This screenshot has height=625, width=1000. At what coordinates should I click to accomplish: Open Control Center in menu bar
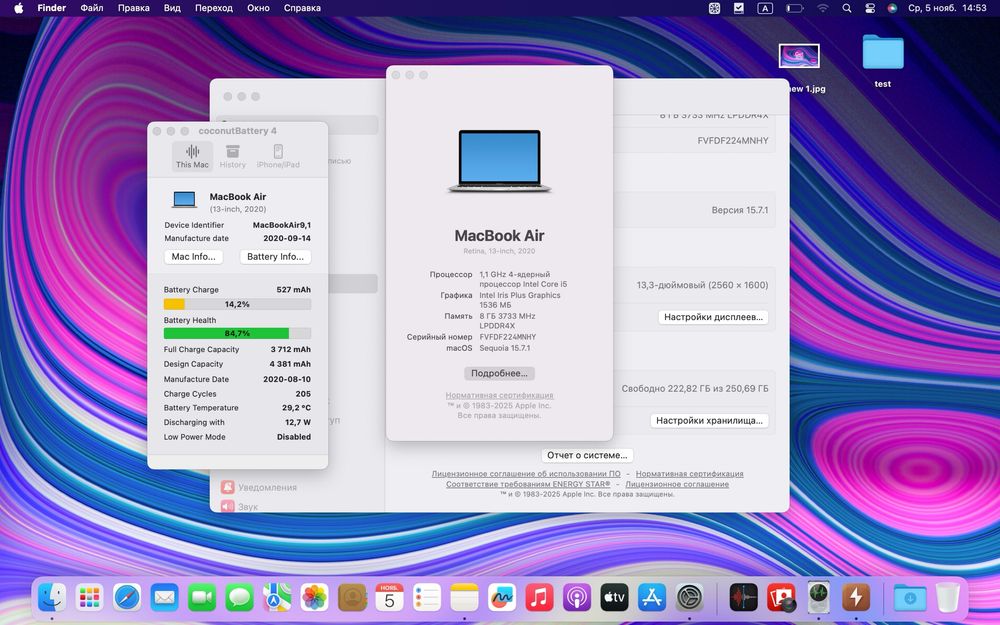(x=870, y=8)
